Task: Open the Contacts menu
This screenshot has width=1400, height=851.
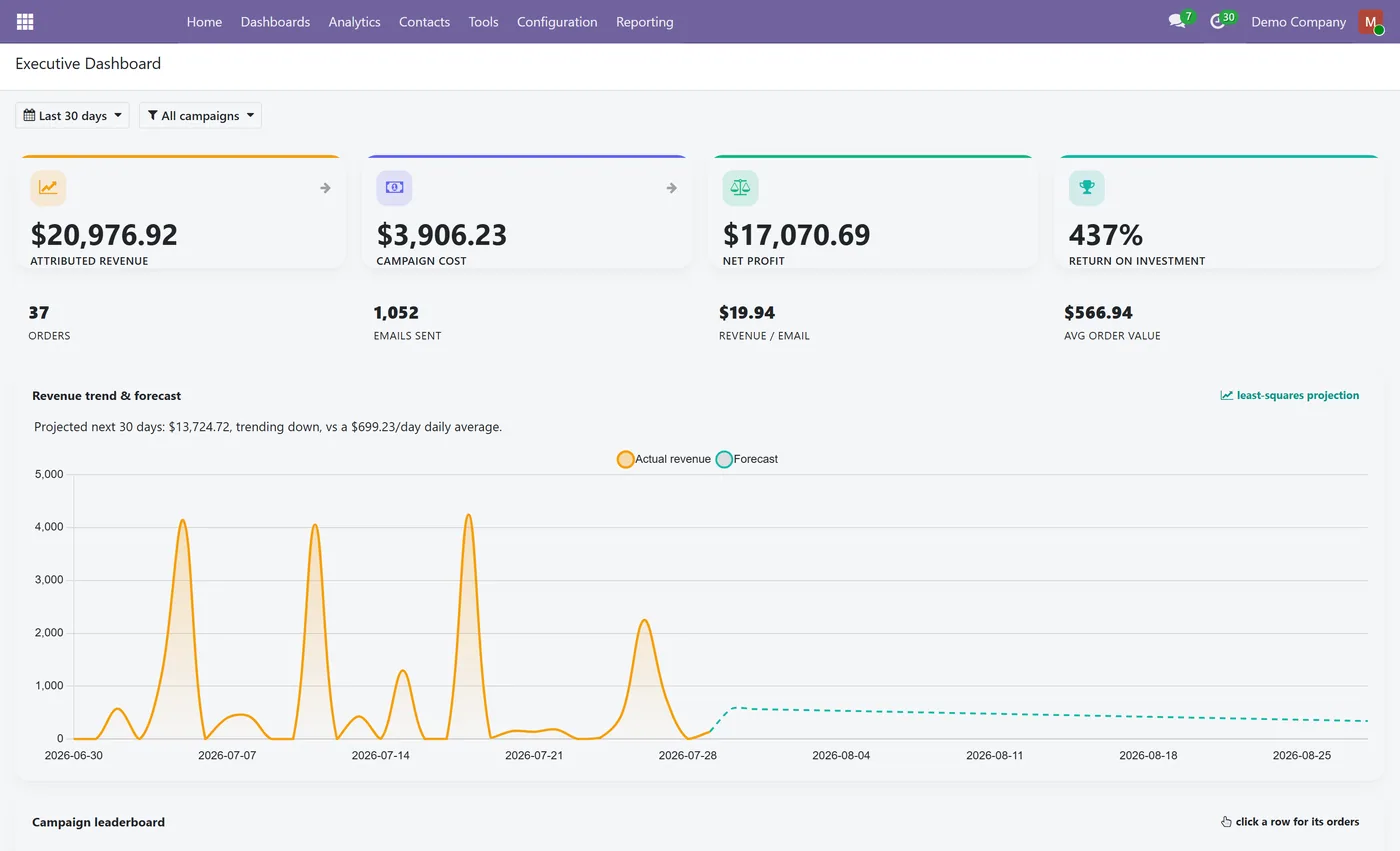Action: point(424,21)
